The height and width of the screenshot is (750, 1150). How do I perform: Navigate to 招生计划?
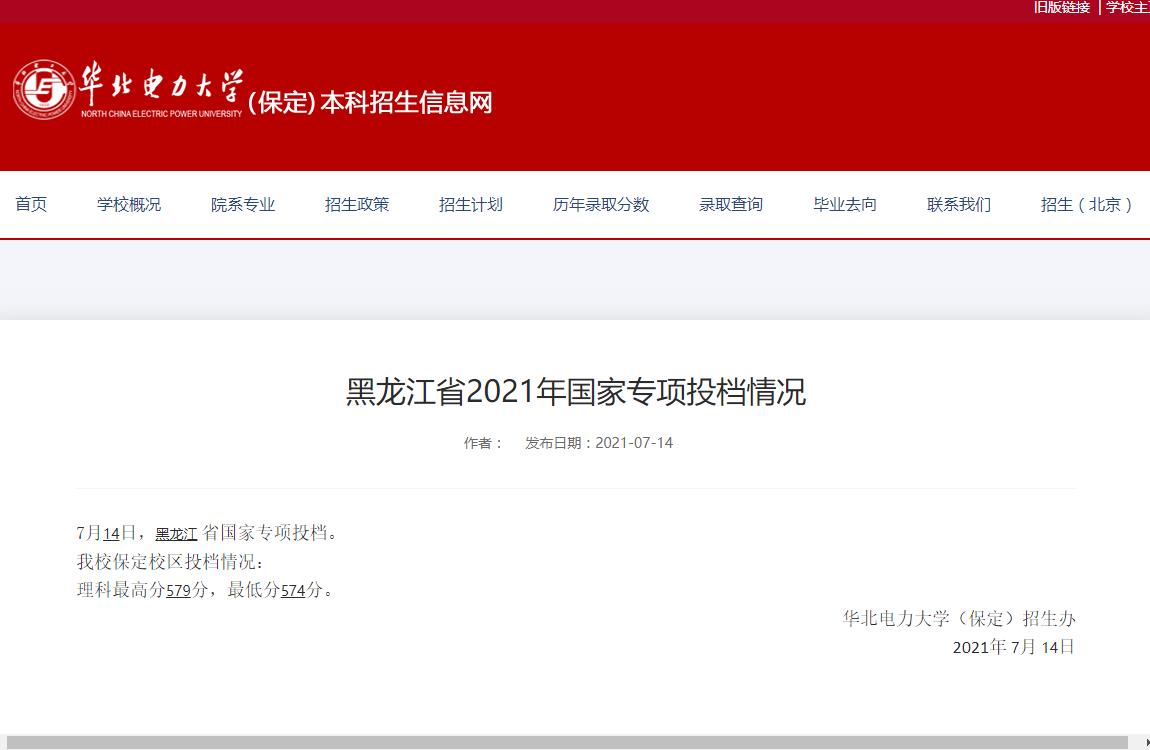[471, 204]
